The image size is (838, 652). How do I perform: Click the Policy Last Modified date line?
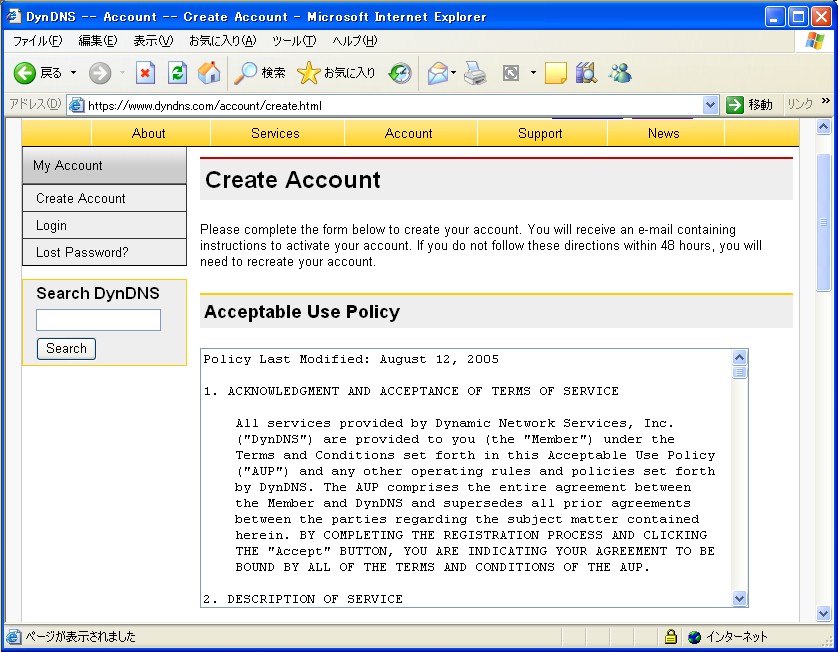[351, 359]
